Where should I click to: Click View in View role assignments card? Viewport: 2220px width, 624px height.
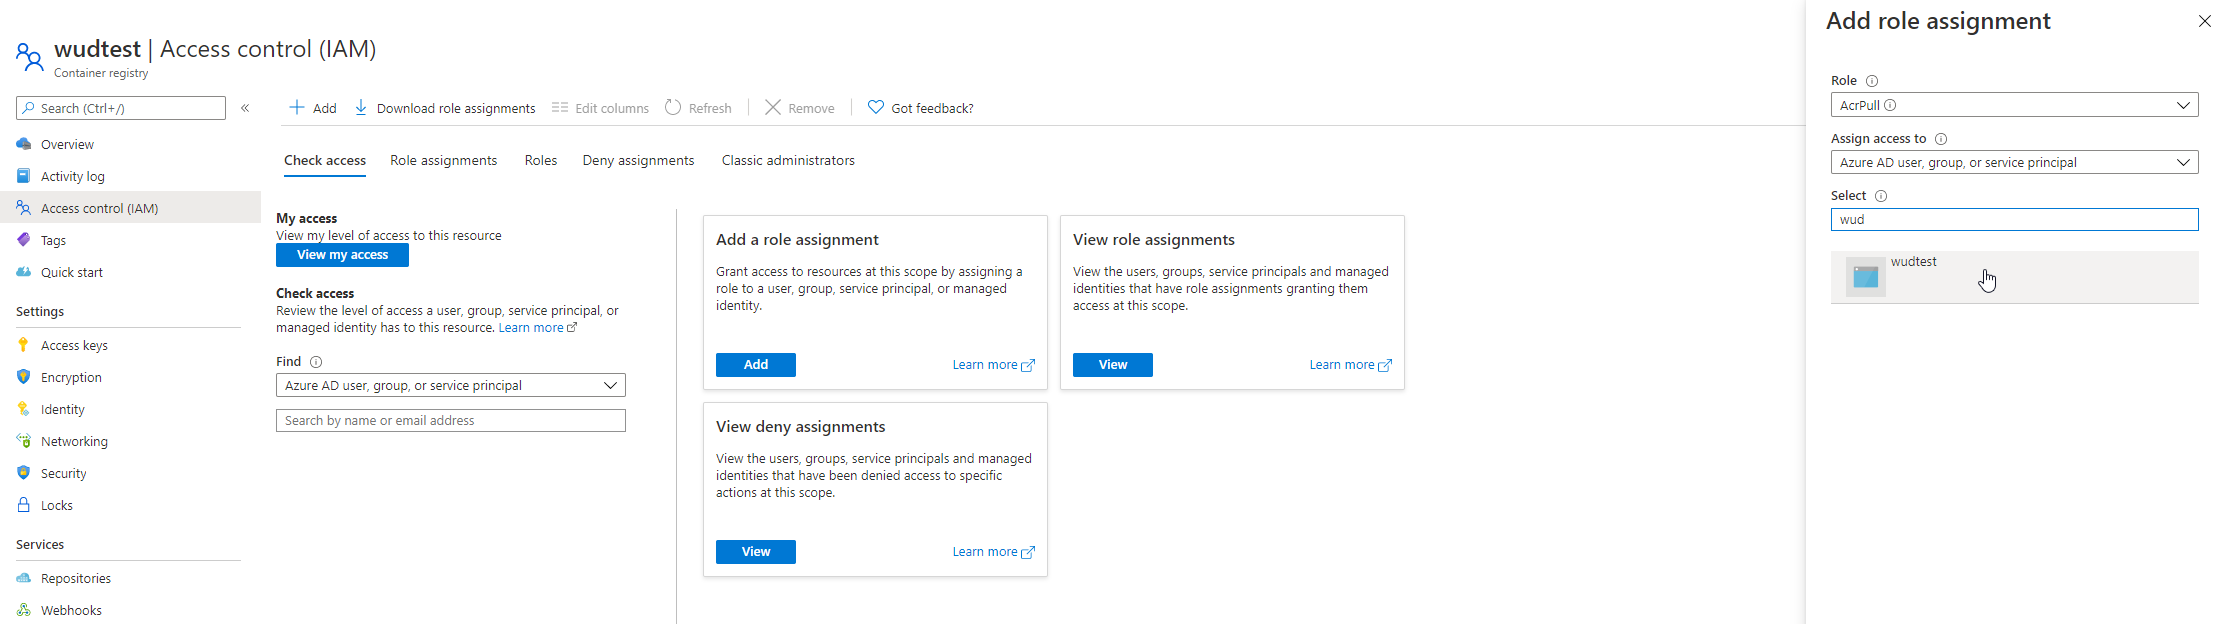coord(1113,365)
